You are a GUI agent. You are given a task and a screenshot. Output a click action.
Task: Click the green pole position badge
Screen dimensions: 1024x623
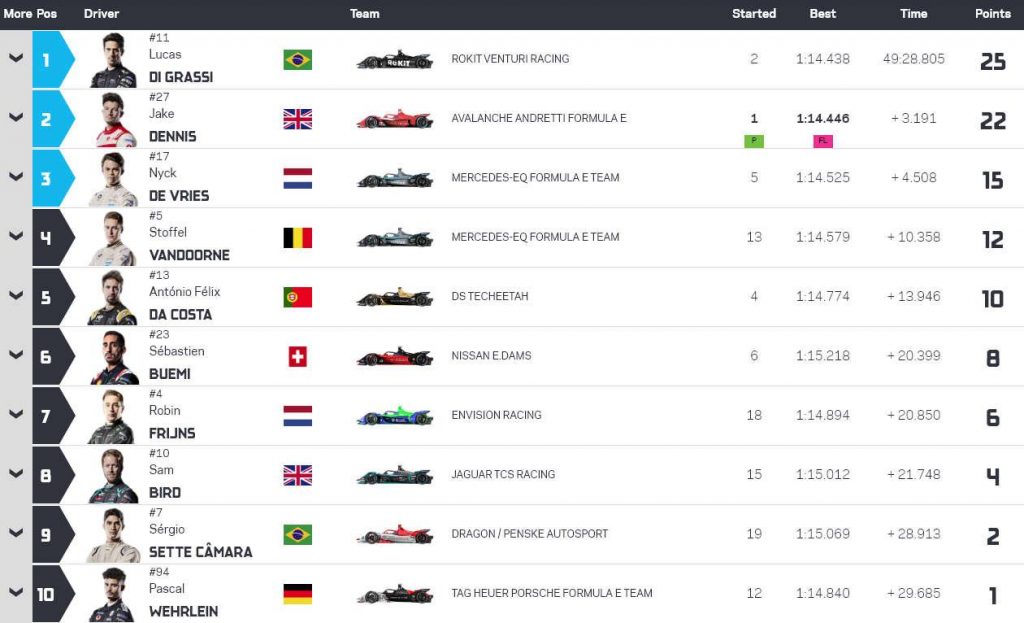(x=754, y=141)
